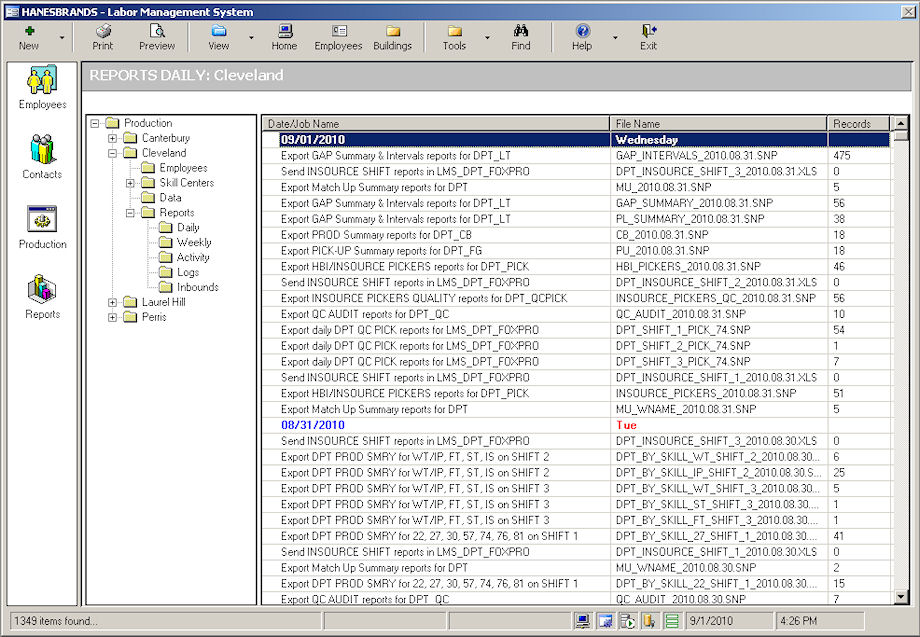
Task: Open the New button dropdown arrow
Action: (x=62, y=38)
